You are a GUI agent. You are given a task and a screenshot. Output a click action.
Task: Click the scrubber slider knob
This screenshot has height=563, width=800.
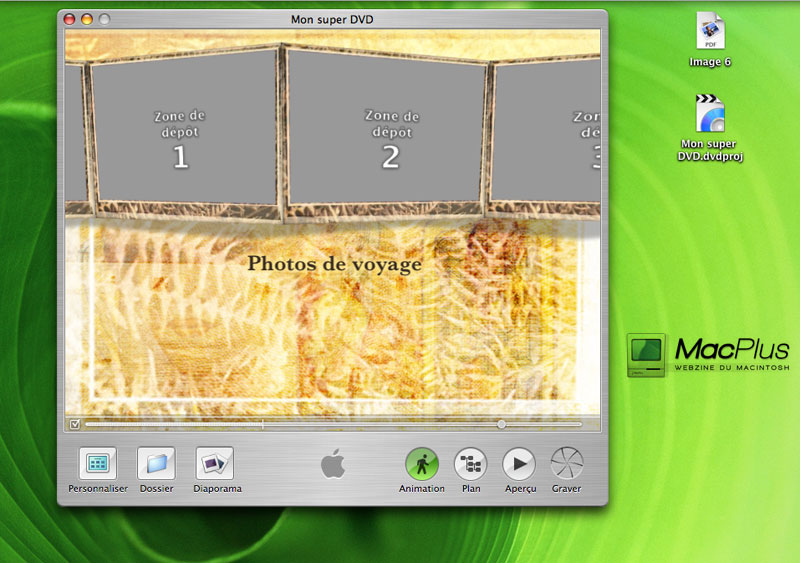(x=502, y=424)
